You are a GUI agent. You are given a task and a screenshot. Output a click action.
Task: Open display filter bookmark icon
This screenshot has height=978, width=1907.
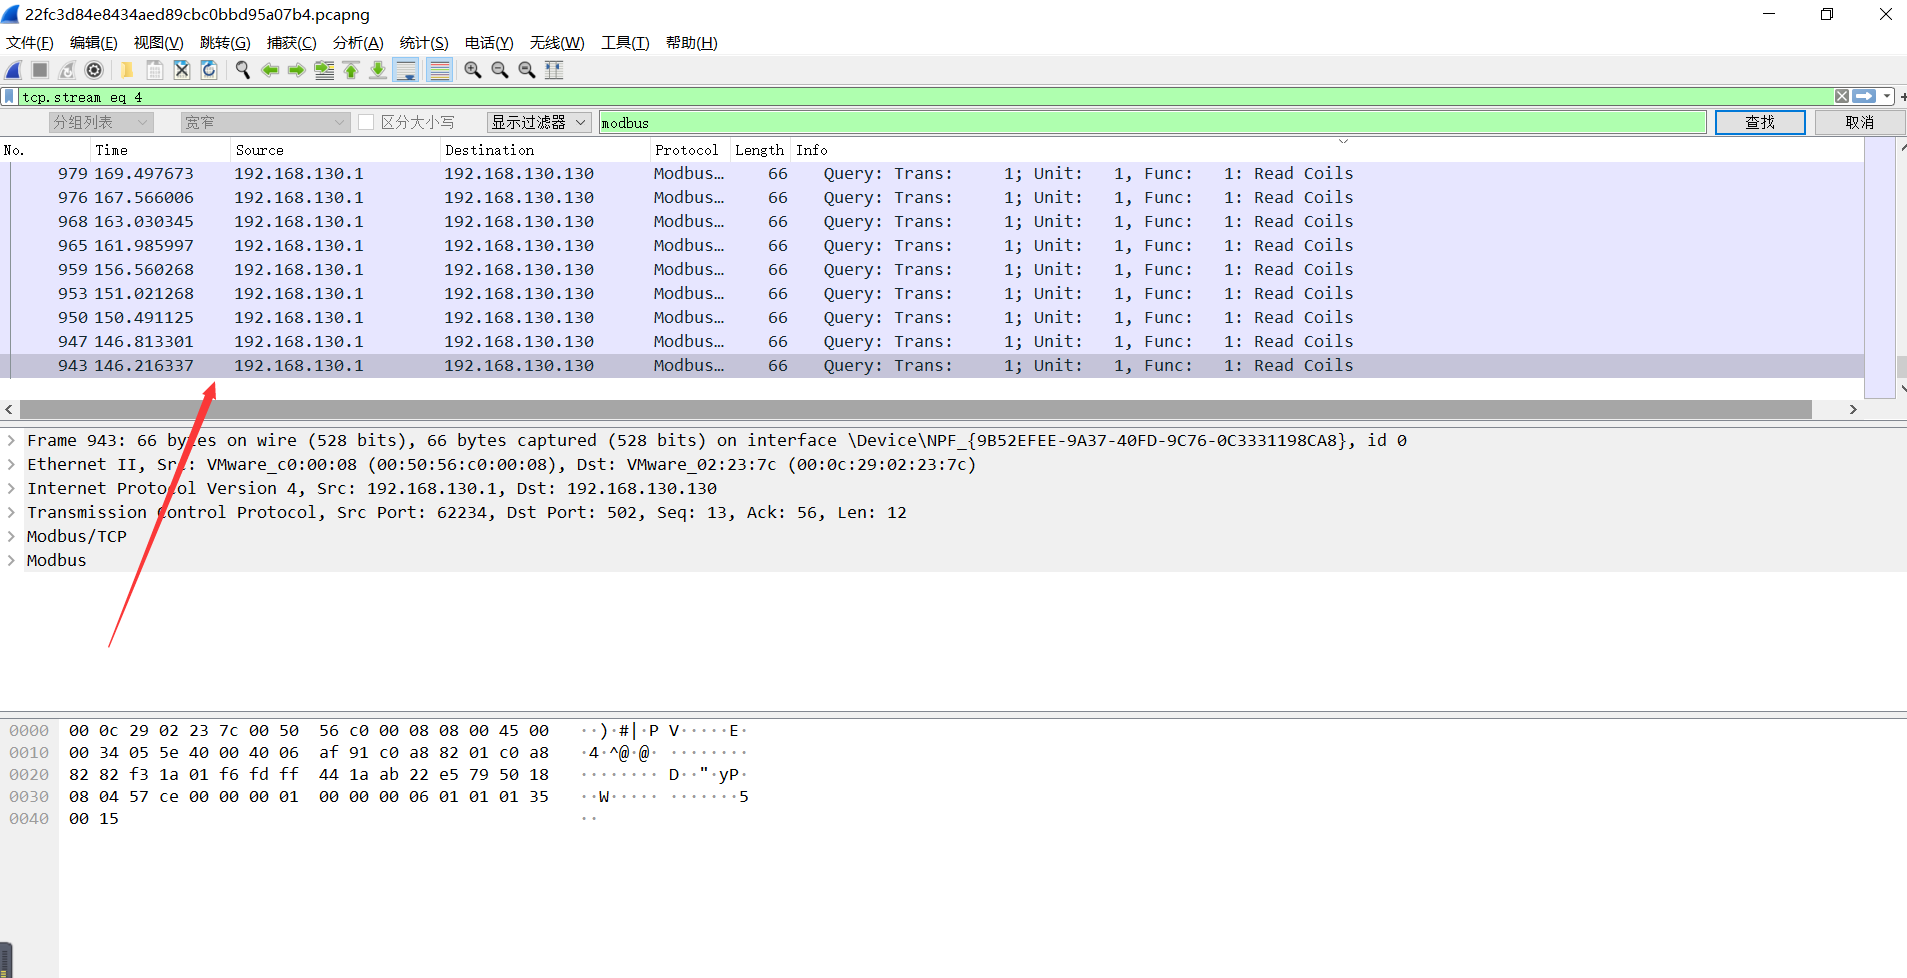(x=10, y=97)
